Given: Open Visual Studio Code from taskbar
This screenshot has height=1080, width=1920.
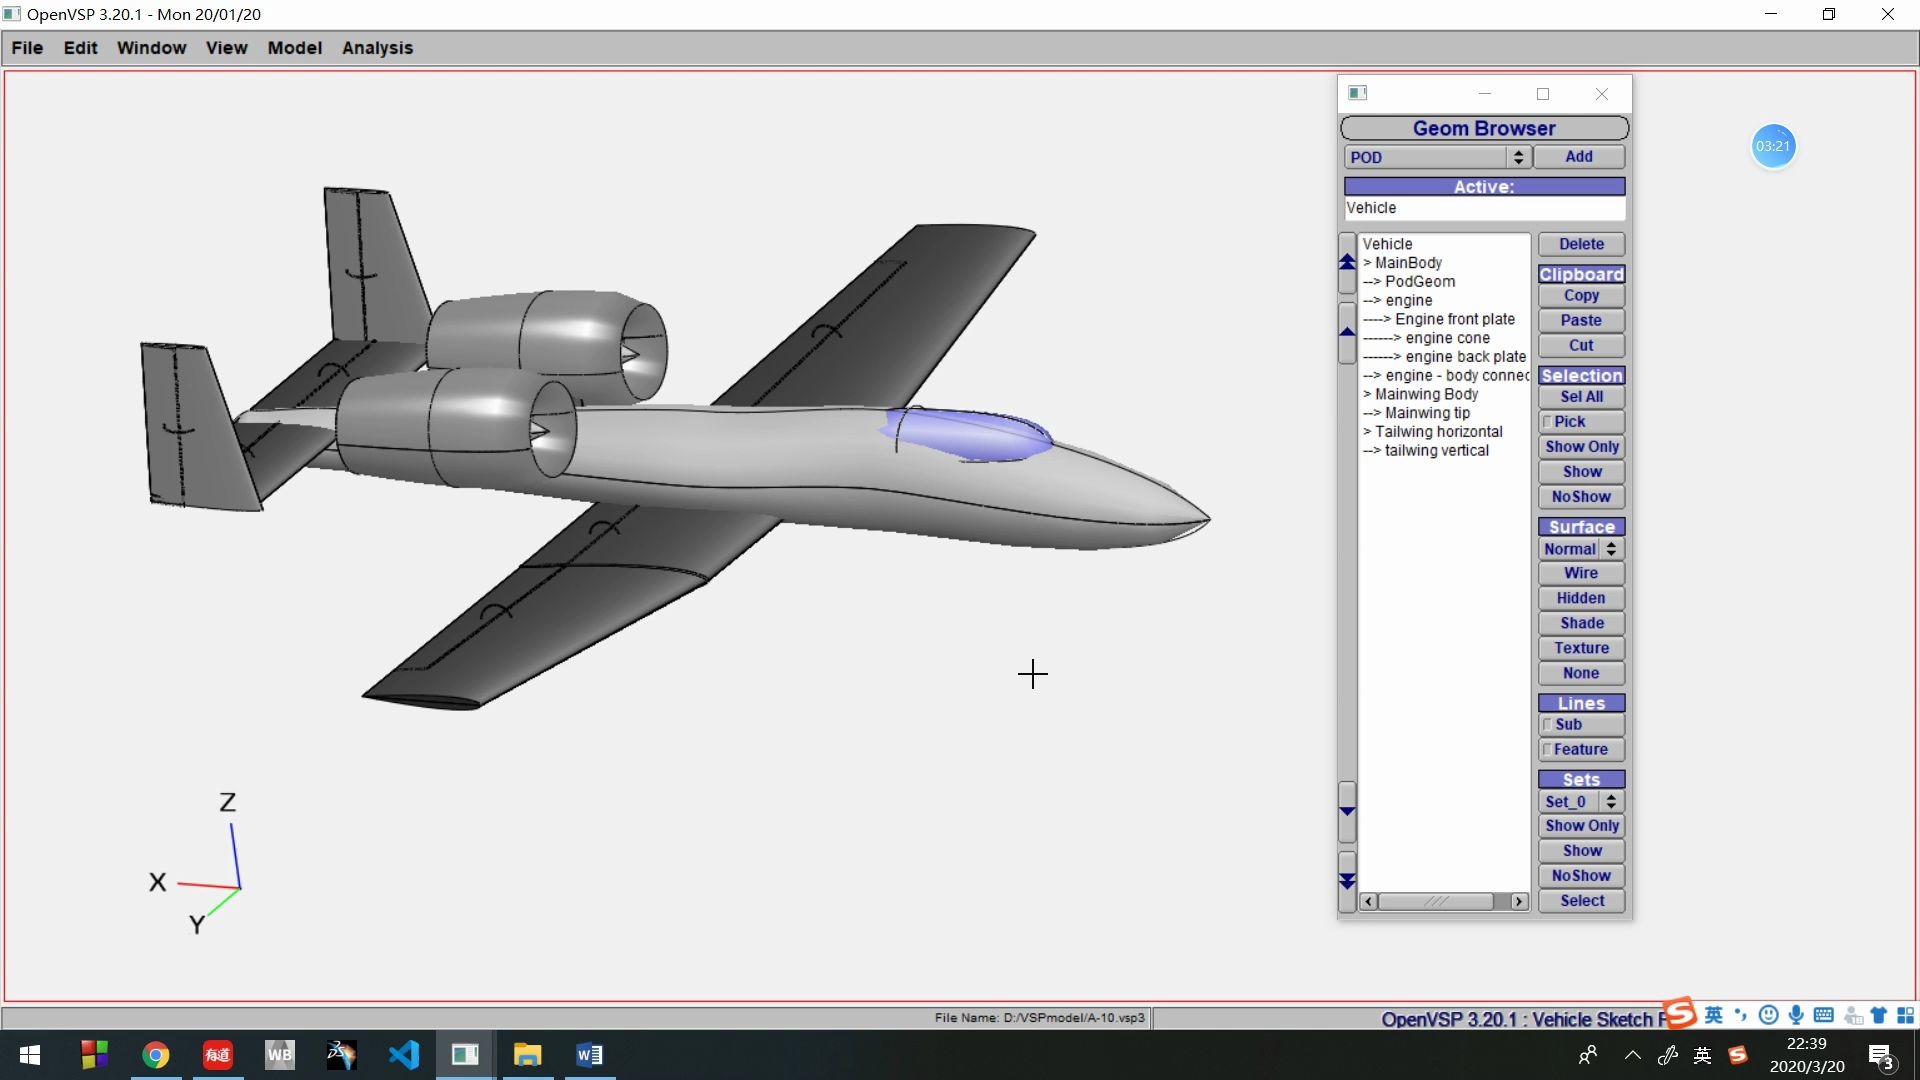Looking at the screenshot, I should pyautogui.click(x=404, y=1055).
